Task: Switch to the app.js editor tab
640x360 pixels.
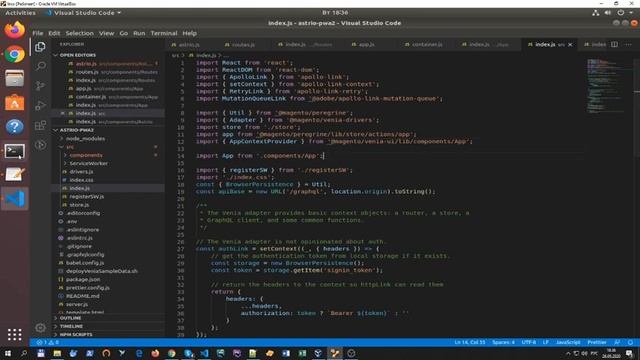Action: pyautogui.click(x=366, y=44)
